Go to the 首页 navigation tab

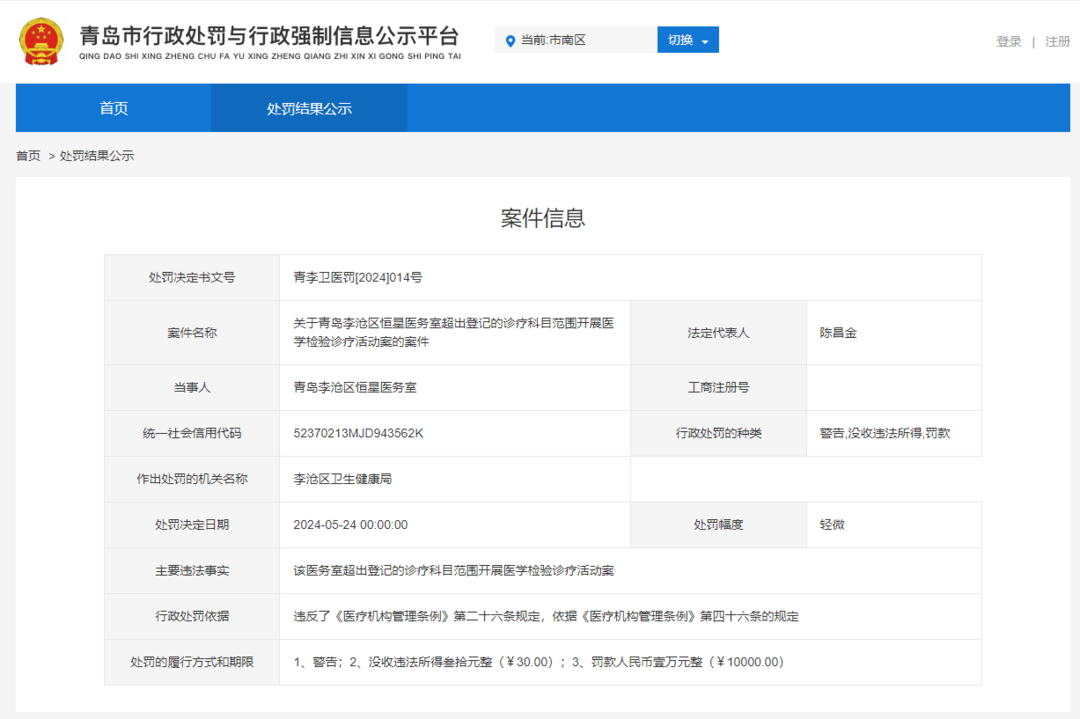point(114,108)
